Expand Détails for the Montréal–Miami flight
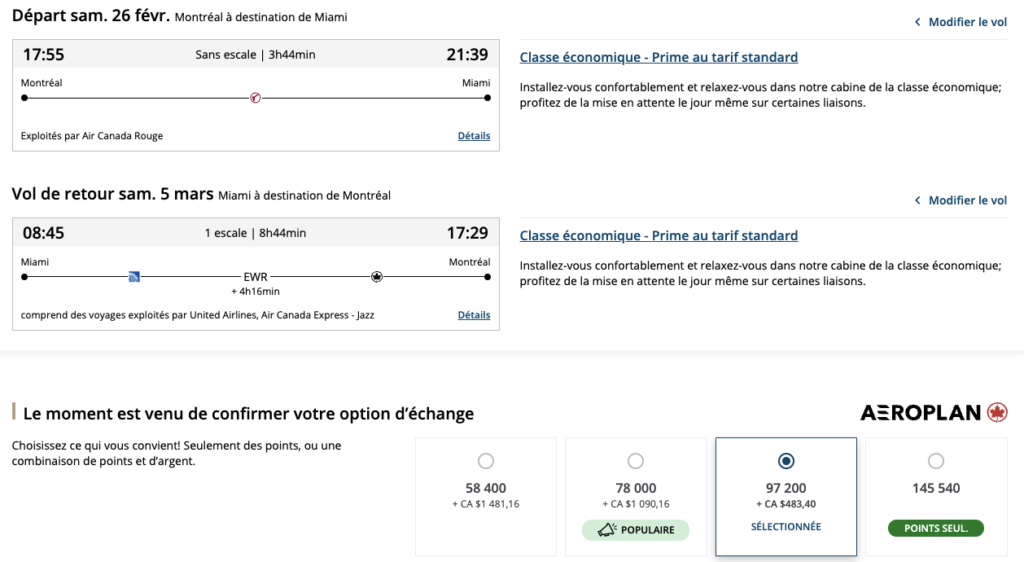This screenshot has width=1024, height=562. click(x=474, y=136)
